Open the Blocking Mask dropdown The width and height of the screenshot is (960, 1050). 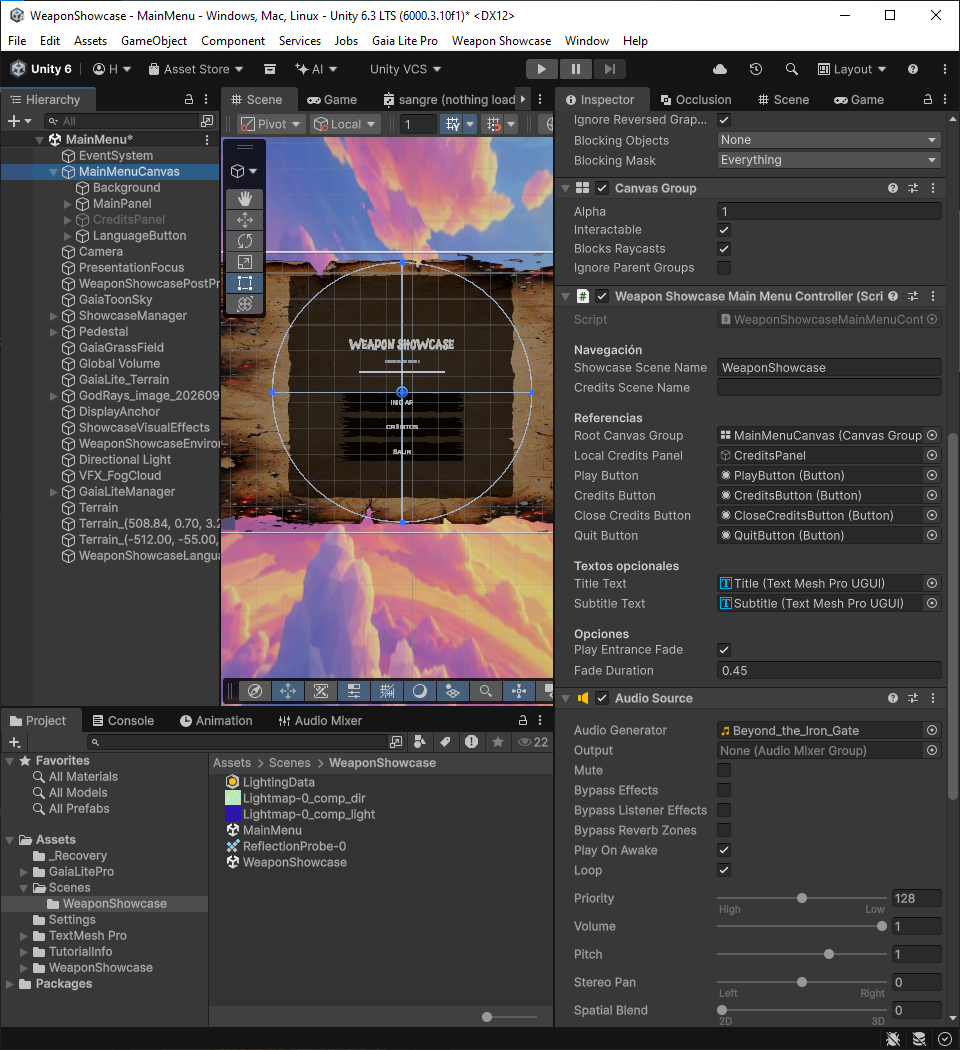(829, 160)
